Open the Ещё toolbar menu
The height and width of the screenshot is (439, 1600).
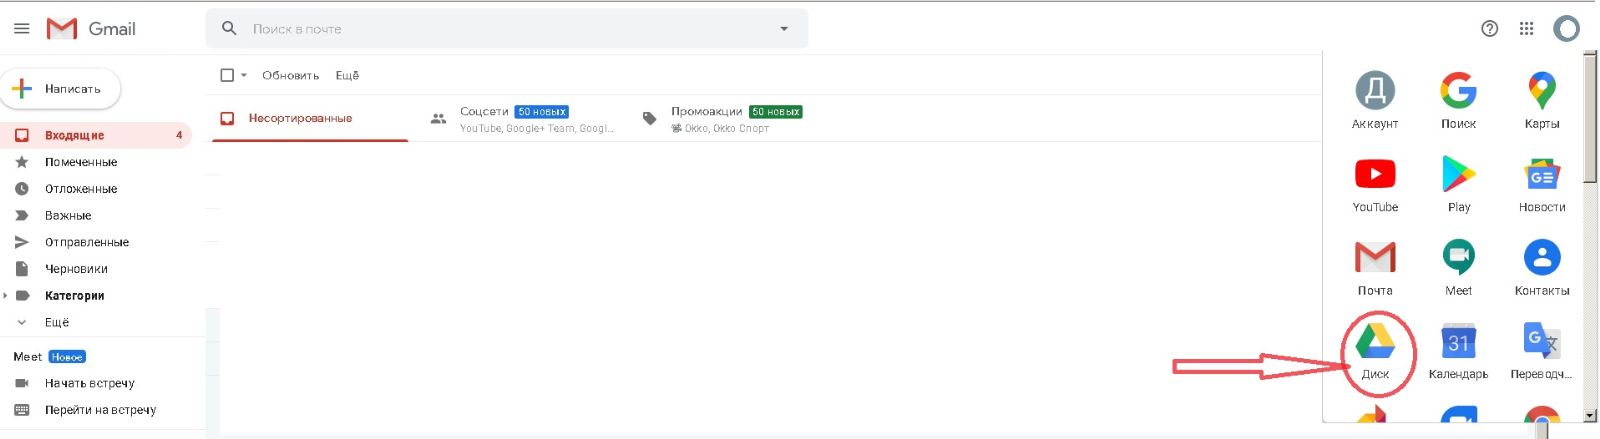click(x=347, y=75)
